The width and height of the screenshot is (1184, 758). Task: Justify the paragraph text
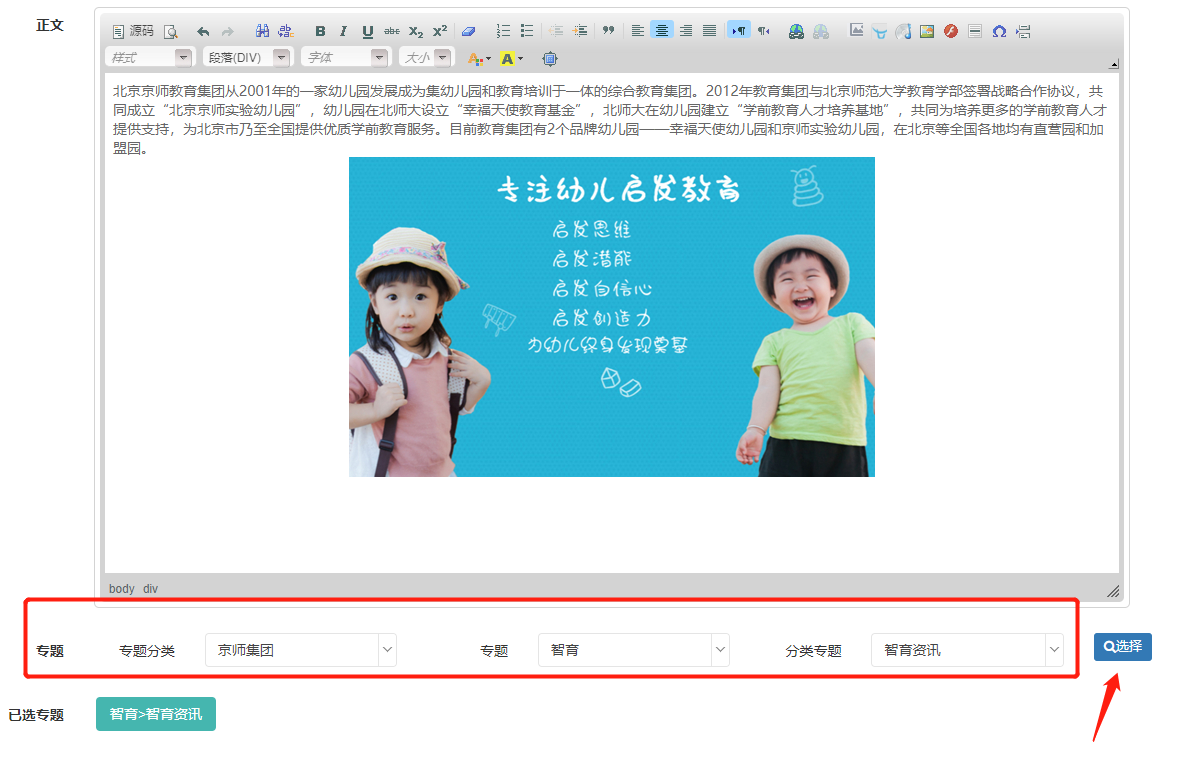[x=710, y=31]
